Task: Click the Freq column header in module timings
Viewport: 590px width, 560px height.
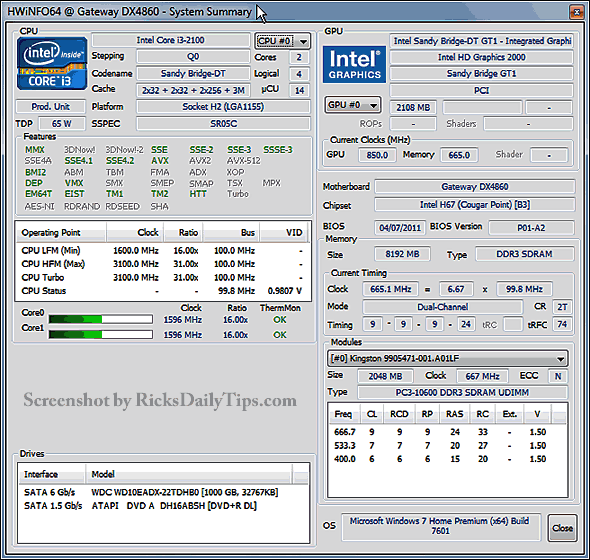Action: click(x=343, y=414)
